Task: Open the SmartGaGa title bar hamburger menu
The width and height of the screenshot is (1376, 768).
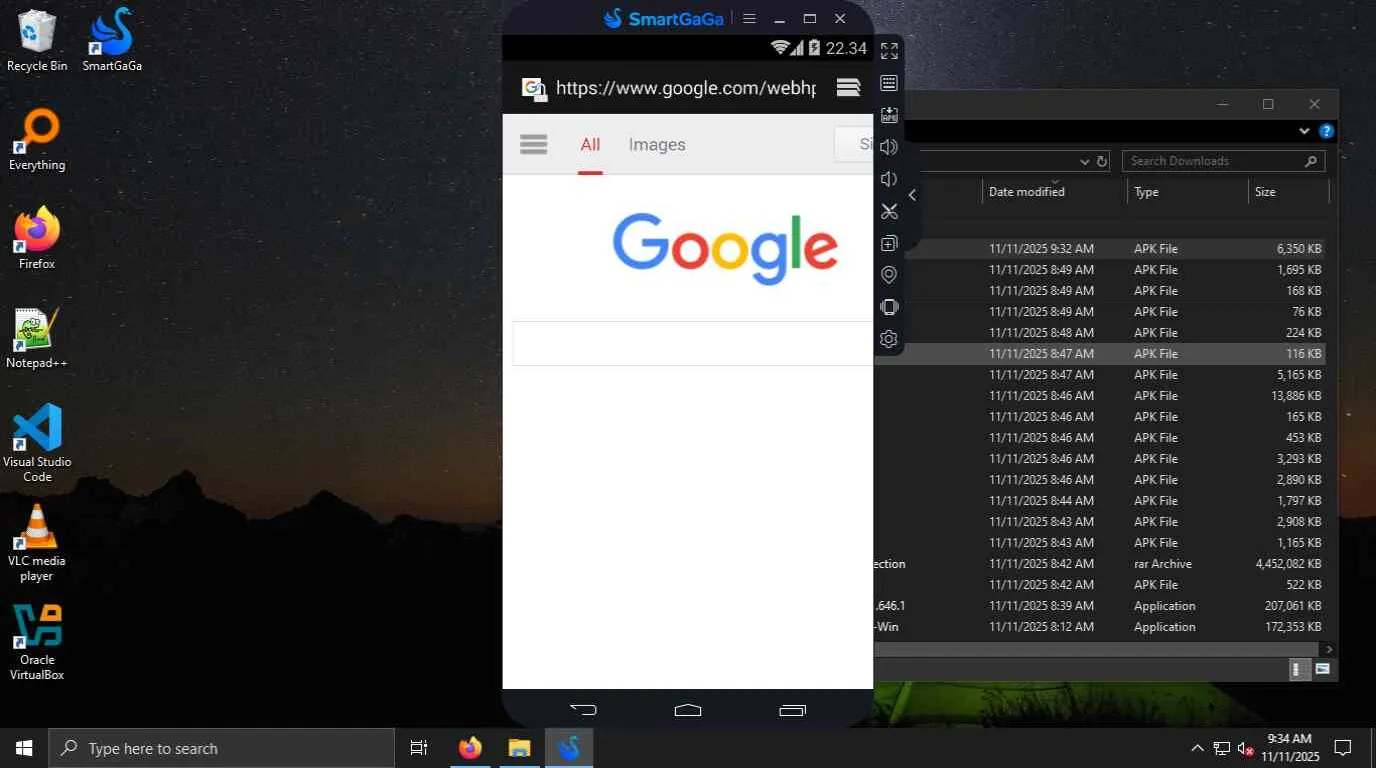Action: coord(749,18)
